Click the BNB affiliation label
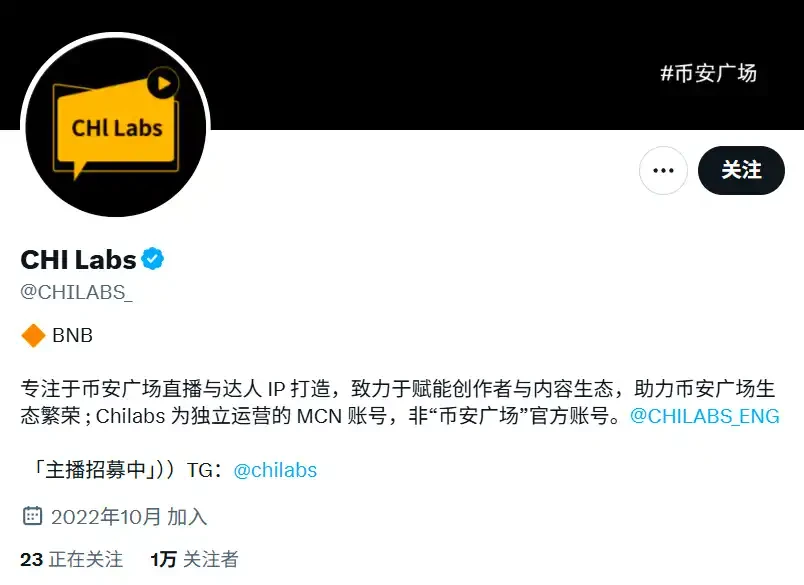The height and width of the screenshot is (585, 804). (x=72, y=335)
